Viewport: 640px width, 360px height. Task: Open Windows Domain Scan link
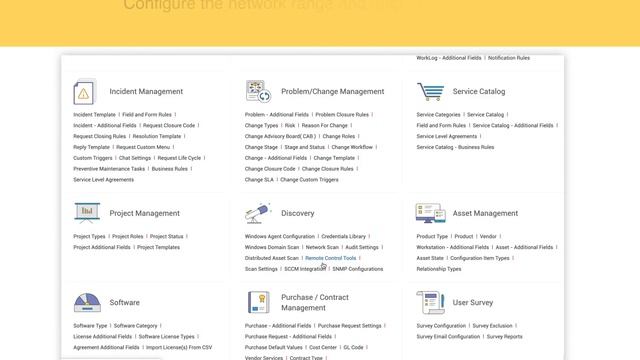pyautogui.click(x=272, y=247)
